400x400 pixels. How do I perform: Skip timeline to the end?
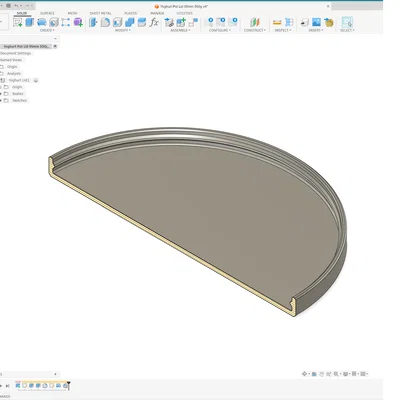pos(7,386)
